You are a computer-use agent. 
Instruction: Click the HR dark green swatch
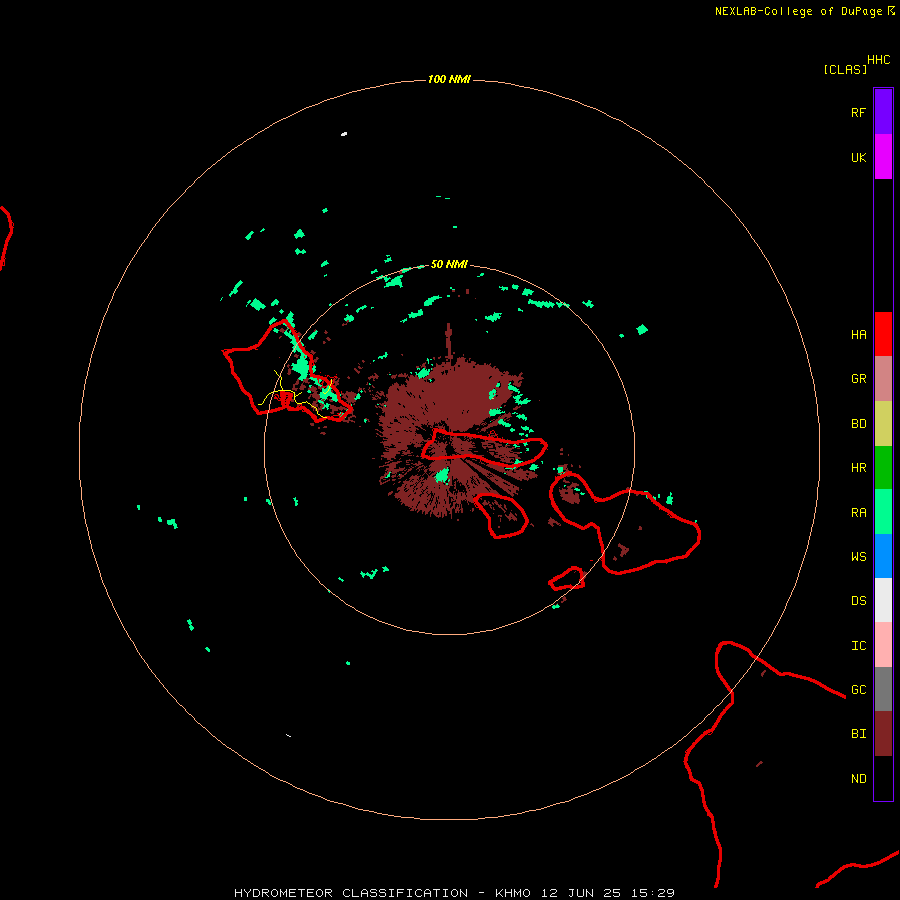pyautogui.click(x=883, y=467)
